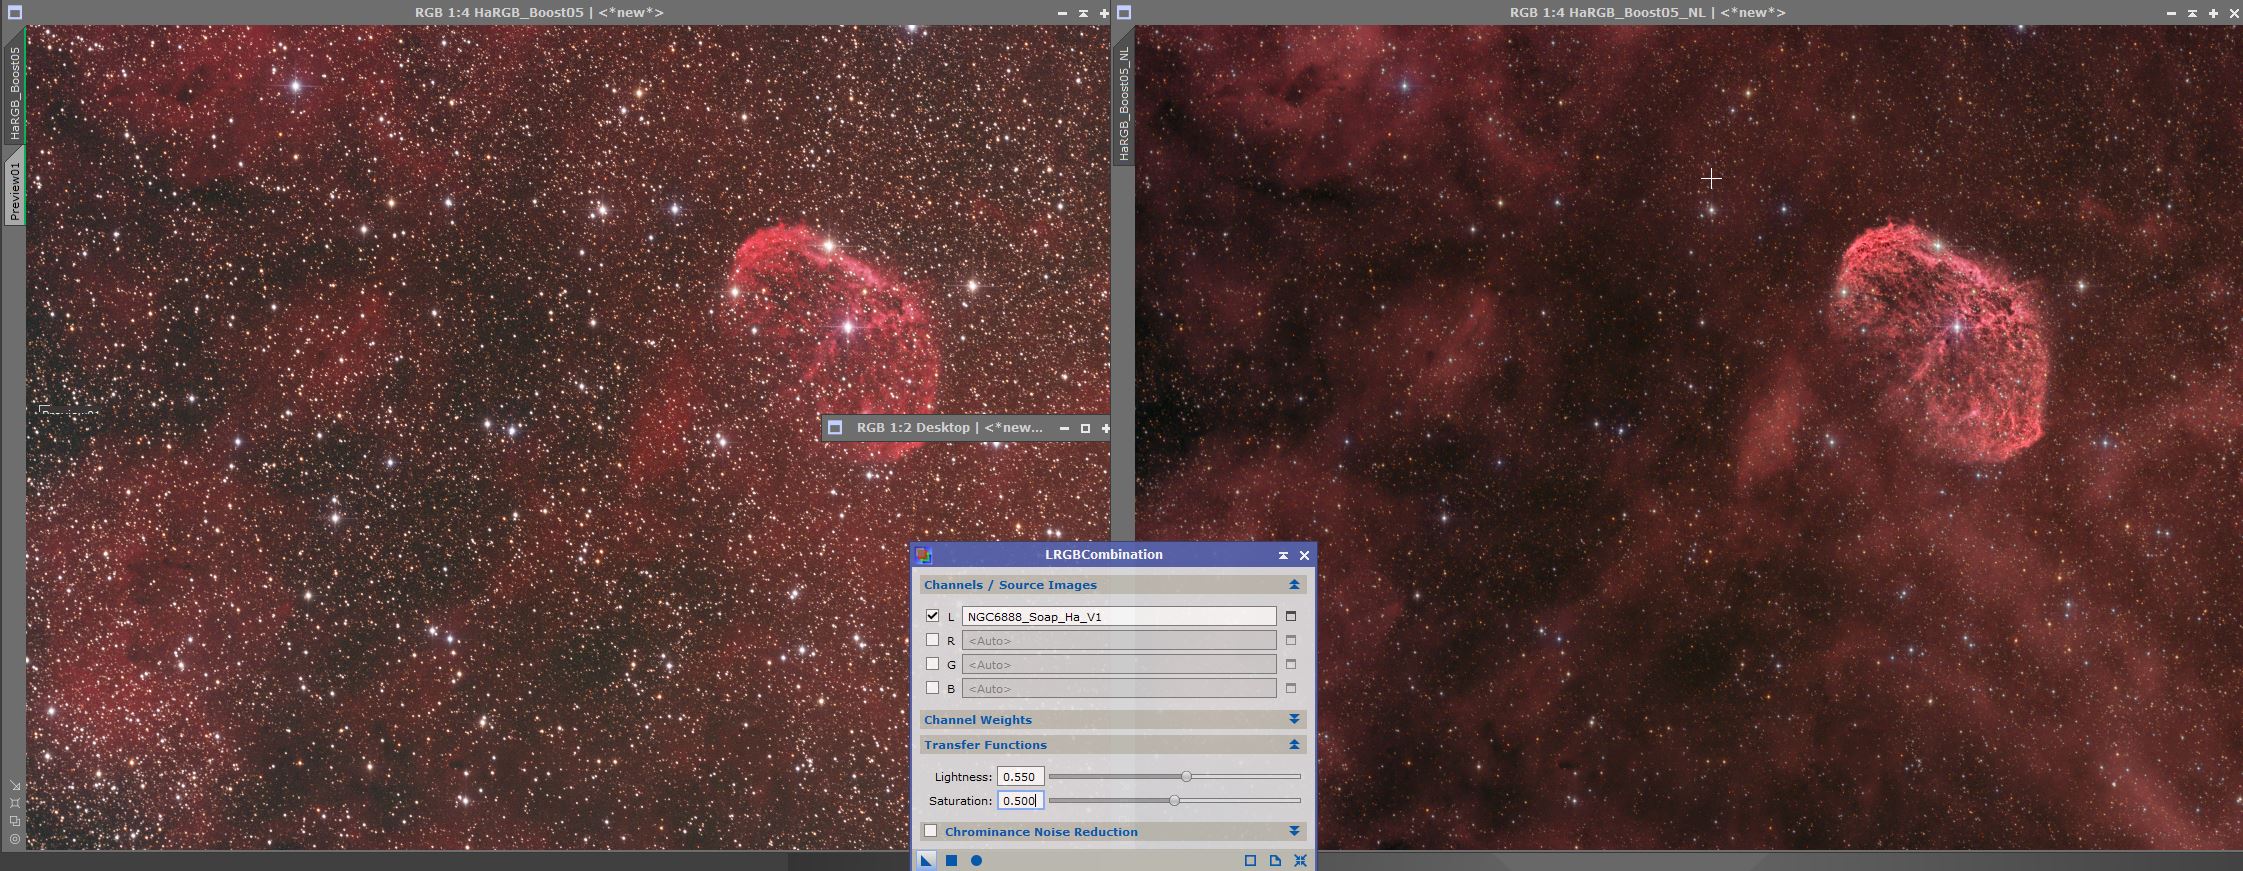Shade the HaRGB_Boost05 window
The height and width of the screenshot is (871, 2243).
(x=1083, y=13)
